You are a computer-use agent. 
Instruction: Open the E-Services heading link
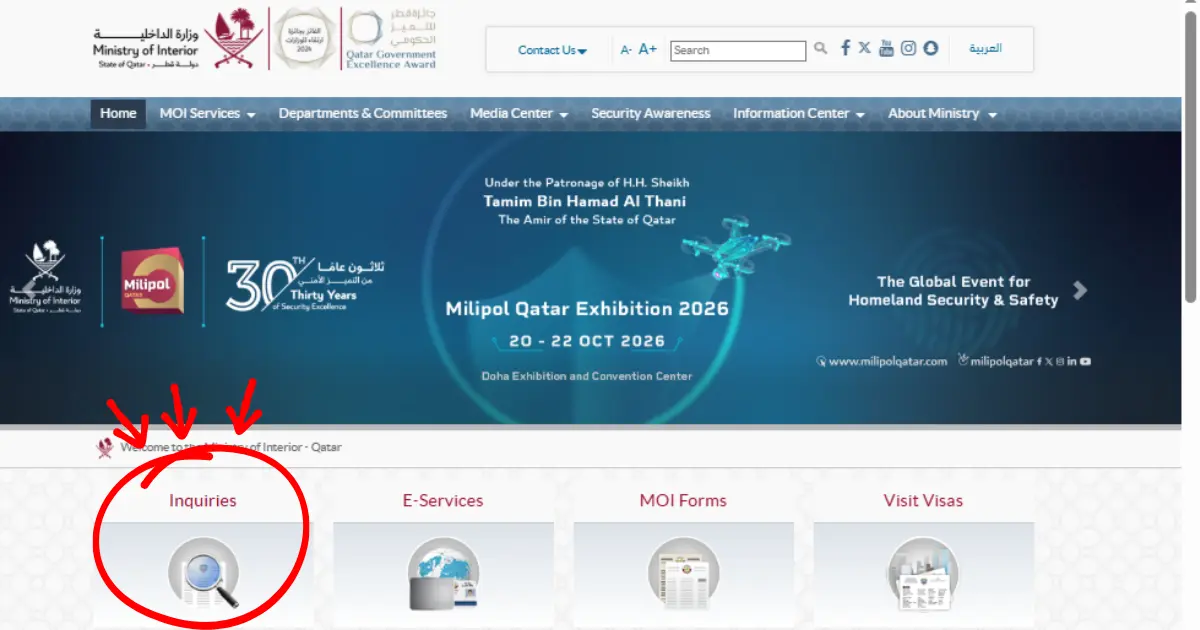coord(443,500)
